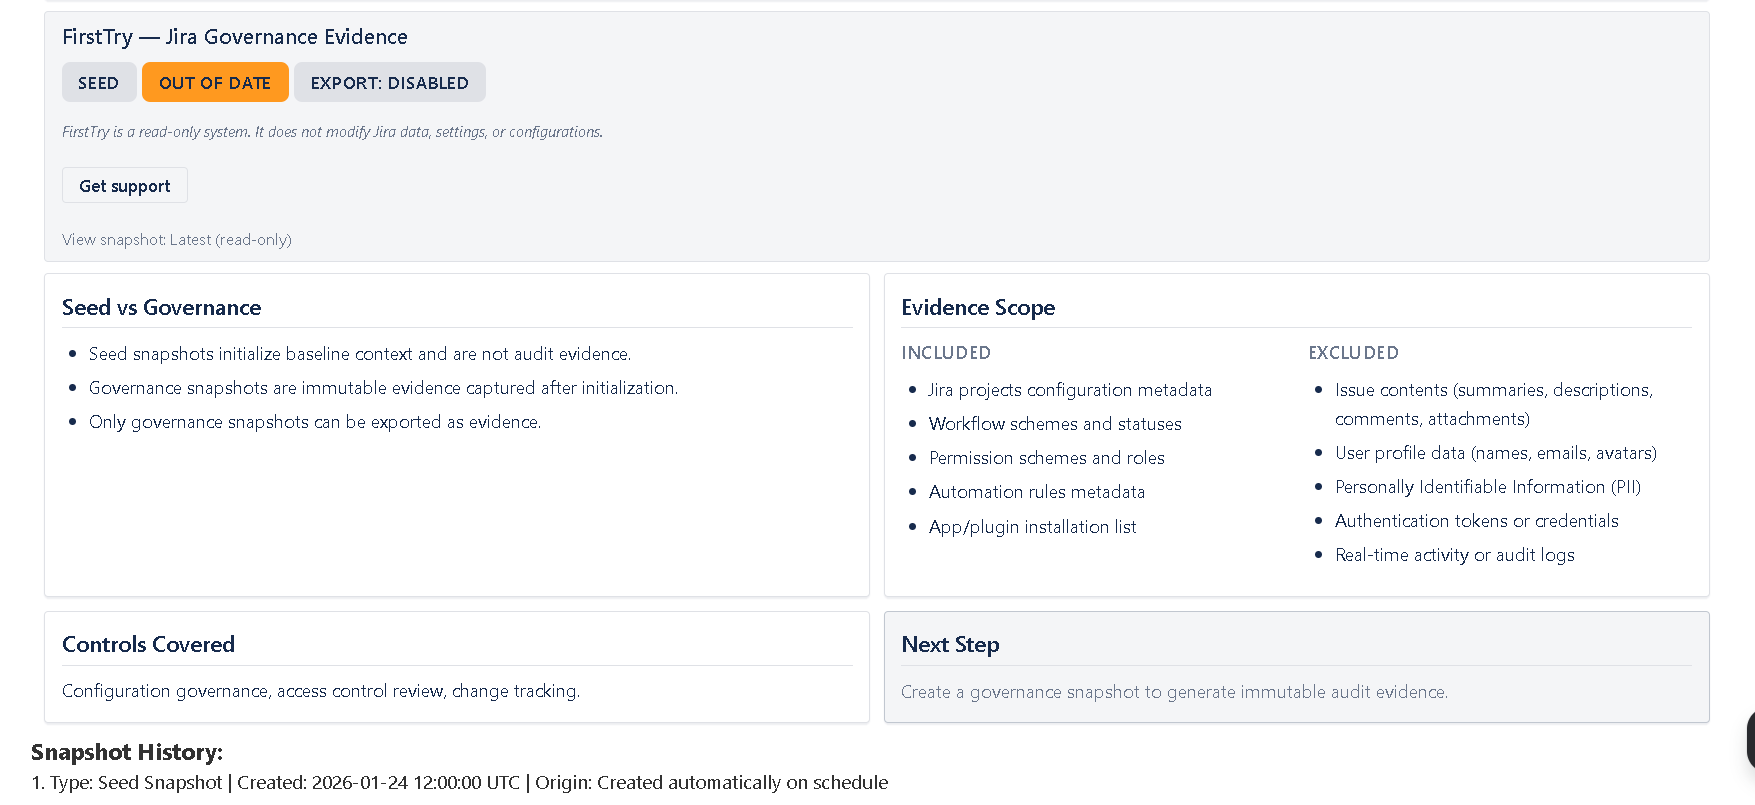Click the SEED status badge

(99, 82)
